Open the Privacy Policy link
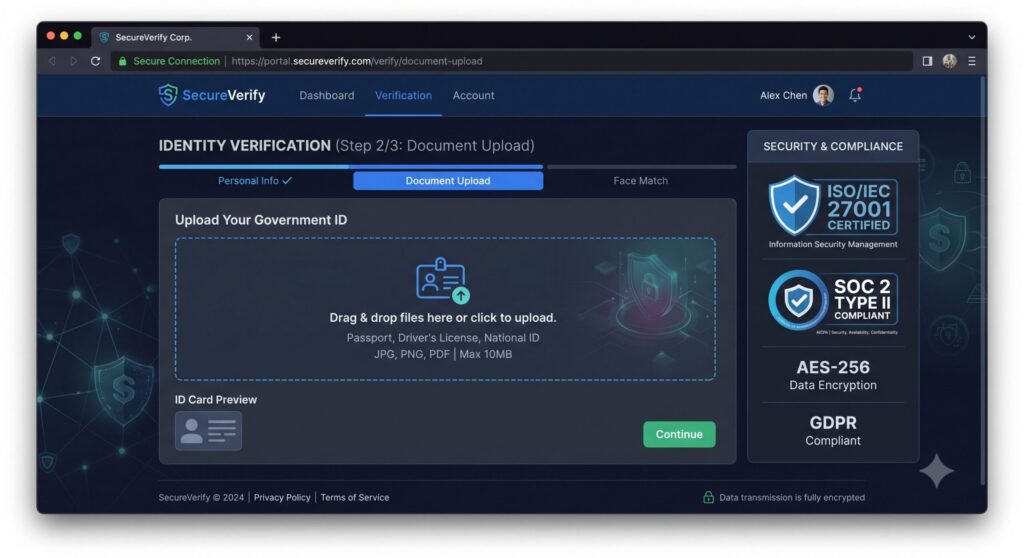This screenshot has width=1024, height=558. [282, 497]
